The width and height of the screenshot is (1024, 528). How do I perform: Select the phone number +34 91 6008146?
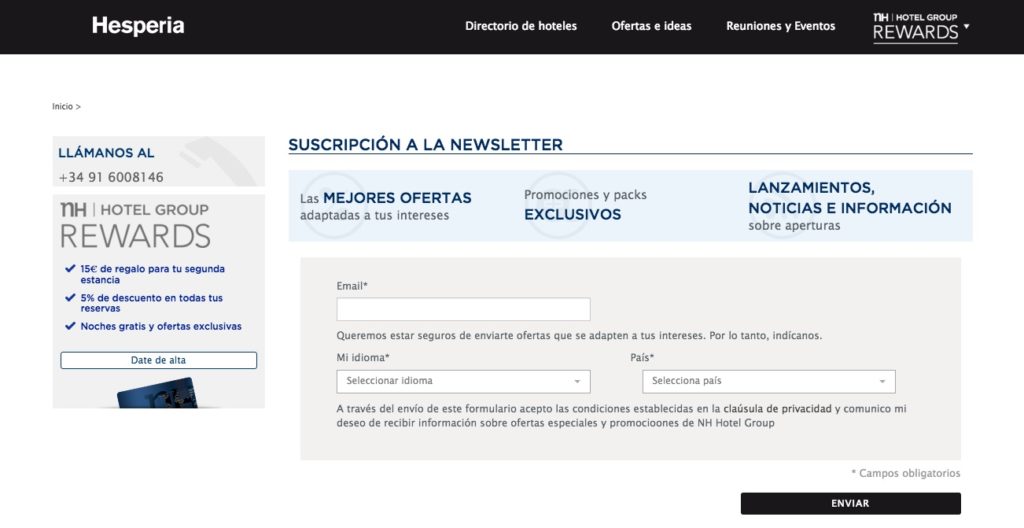coord(111,177)
